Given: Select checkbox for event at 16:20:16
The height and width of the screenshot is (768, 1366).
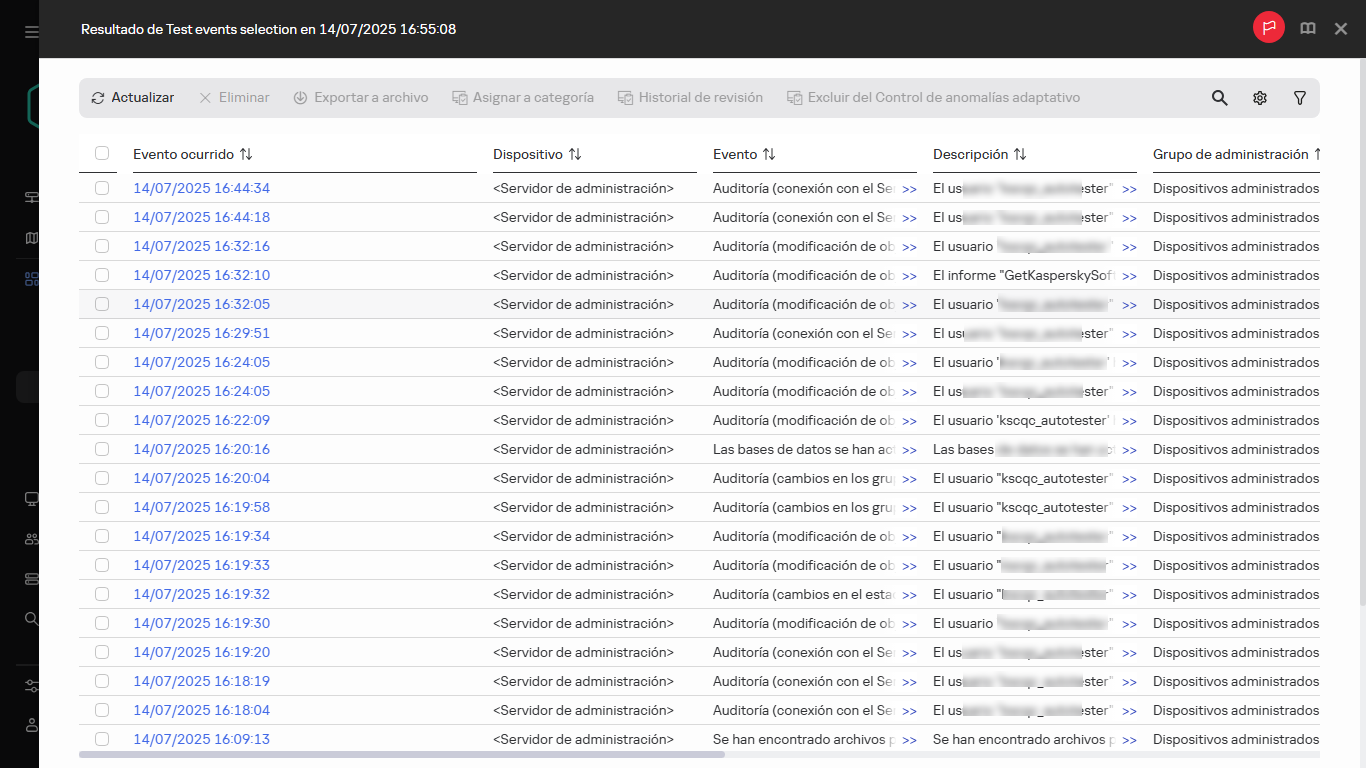Looking at the screenshot, I should coord(102,449).
